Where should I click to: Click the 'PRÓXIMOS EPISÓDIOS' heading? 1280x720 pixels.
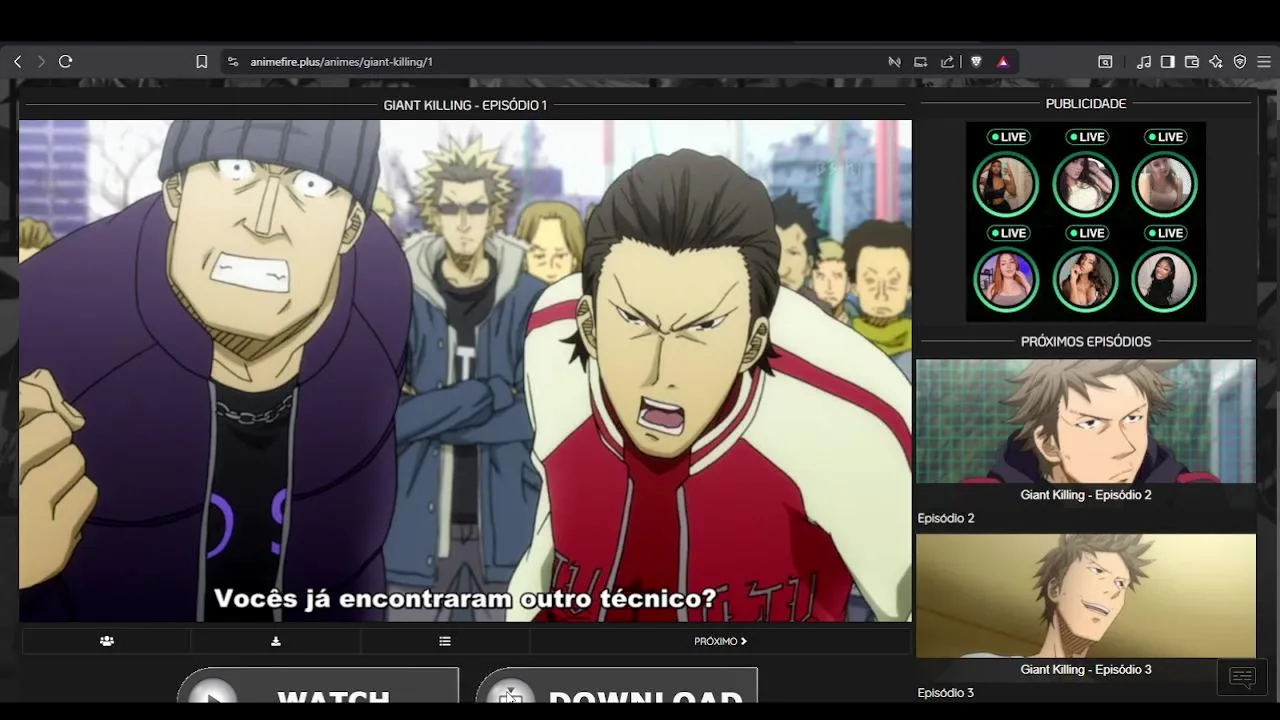1086,342
